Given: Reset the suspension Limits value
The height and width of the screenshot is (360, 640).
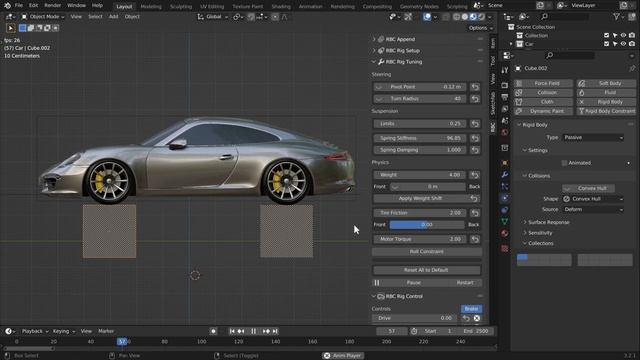Looking at the screenshot, I should (475, 124).
